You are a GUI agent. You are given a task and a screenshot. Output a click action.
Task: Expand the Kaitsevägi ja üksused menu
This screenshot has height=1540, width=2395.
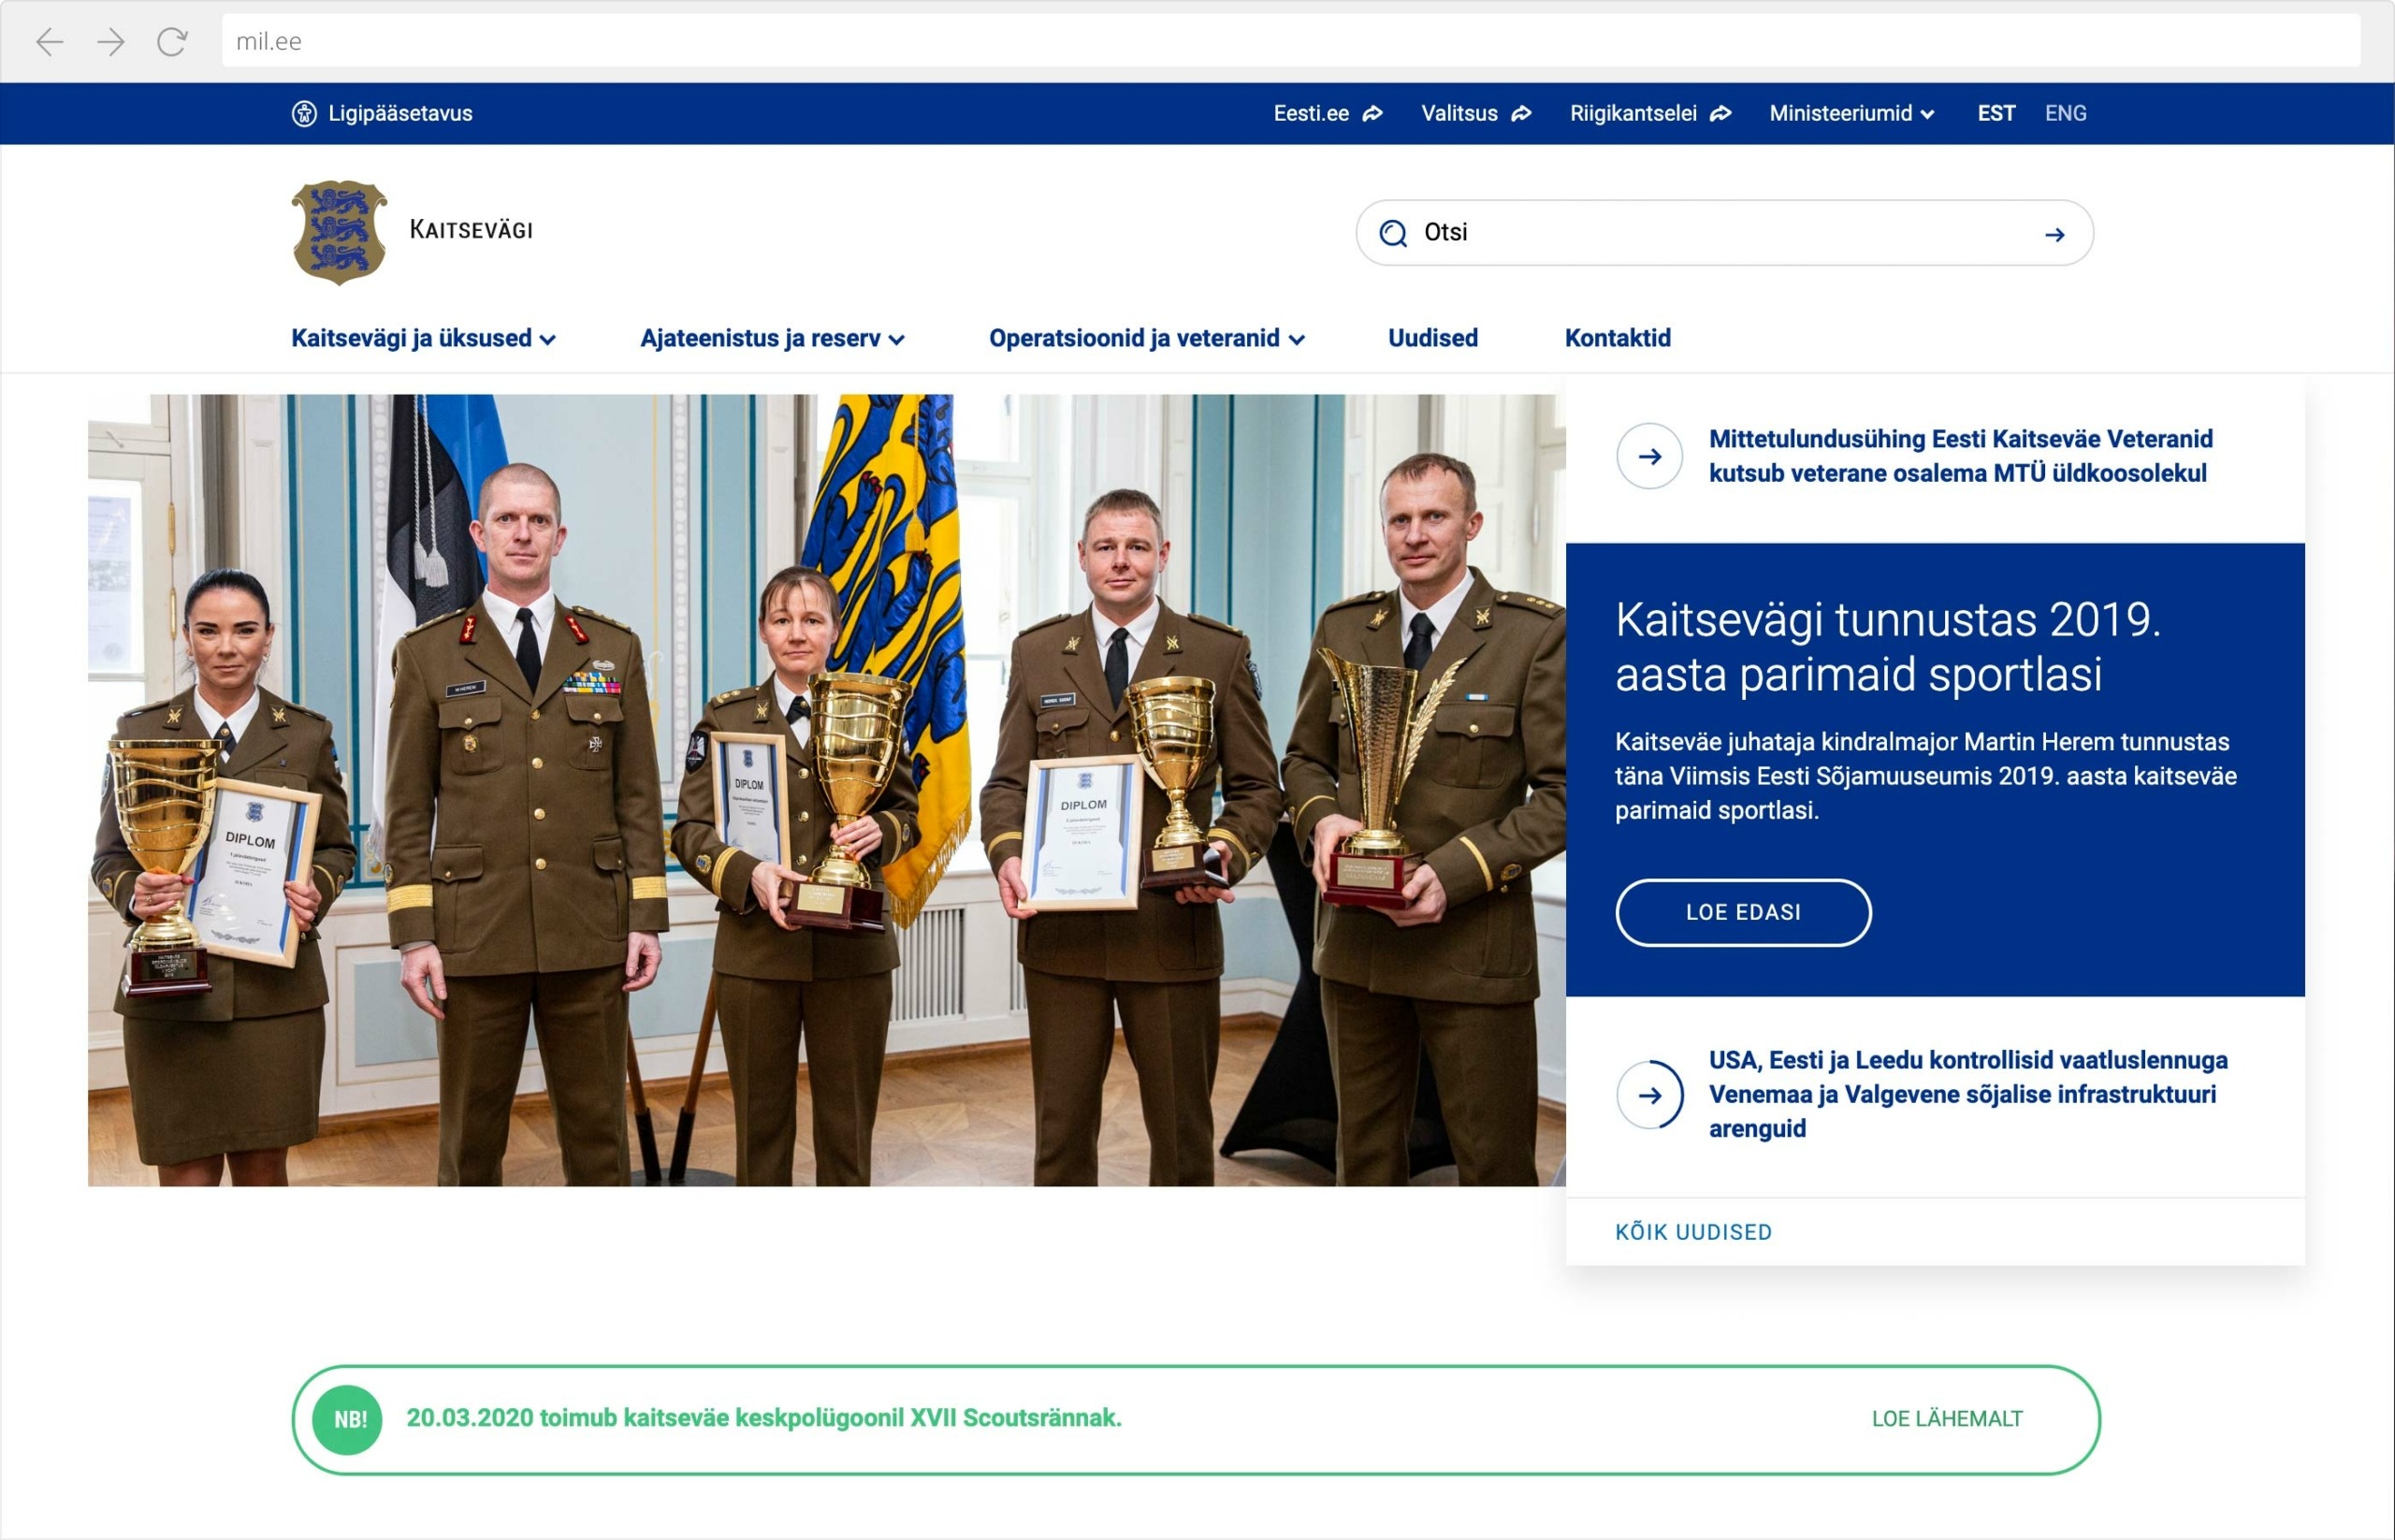click(x=422, y=338)
